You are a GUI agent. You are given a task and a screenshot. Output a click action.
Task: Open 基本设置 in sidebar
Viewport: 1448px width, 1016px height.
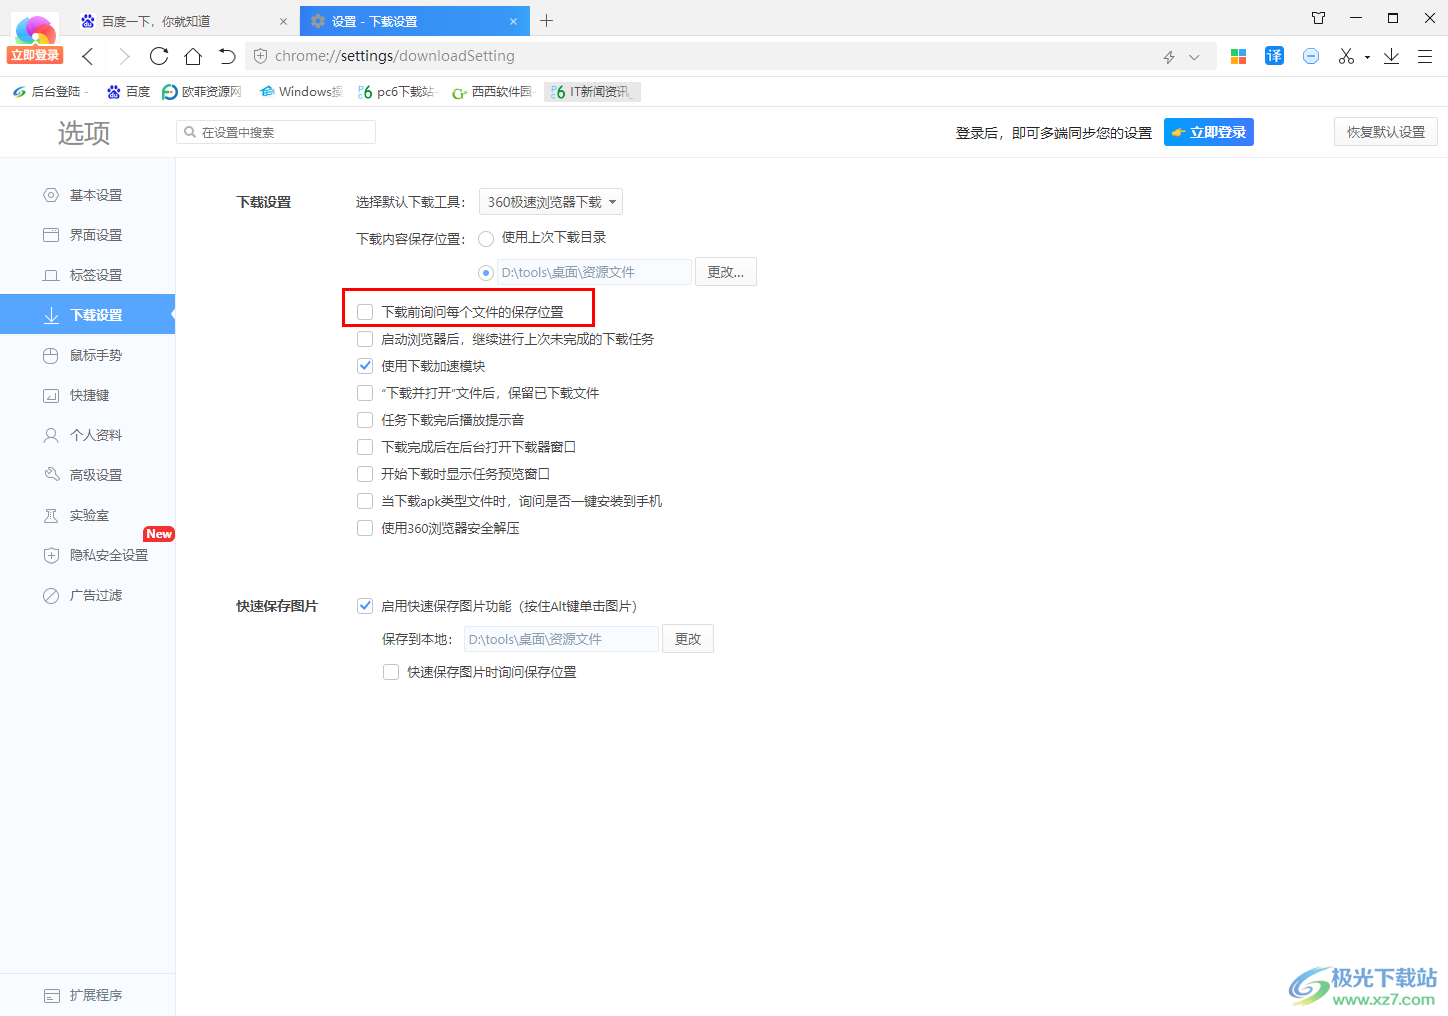(87, 195)
